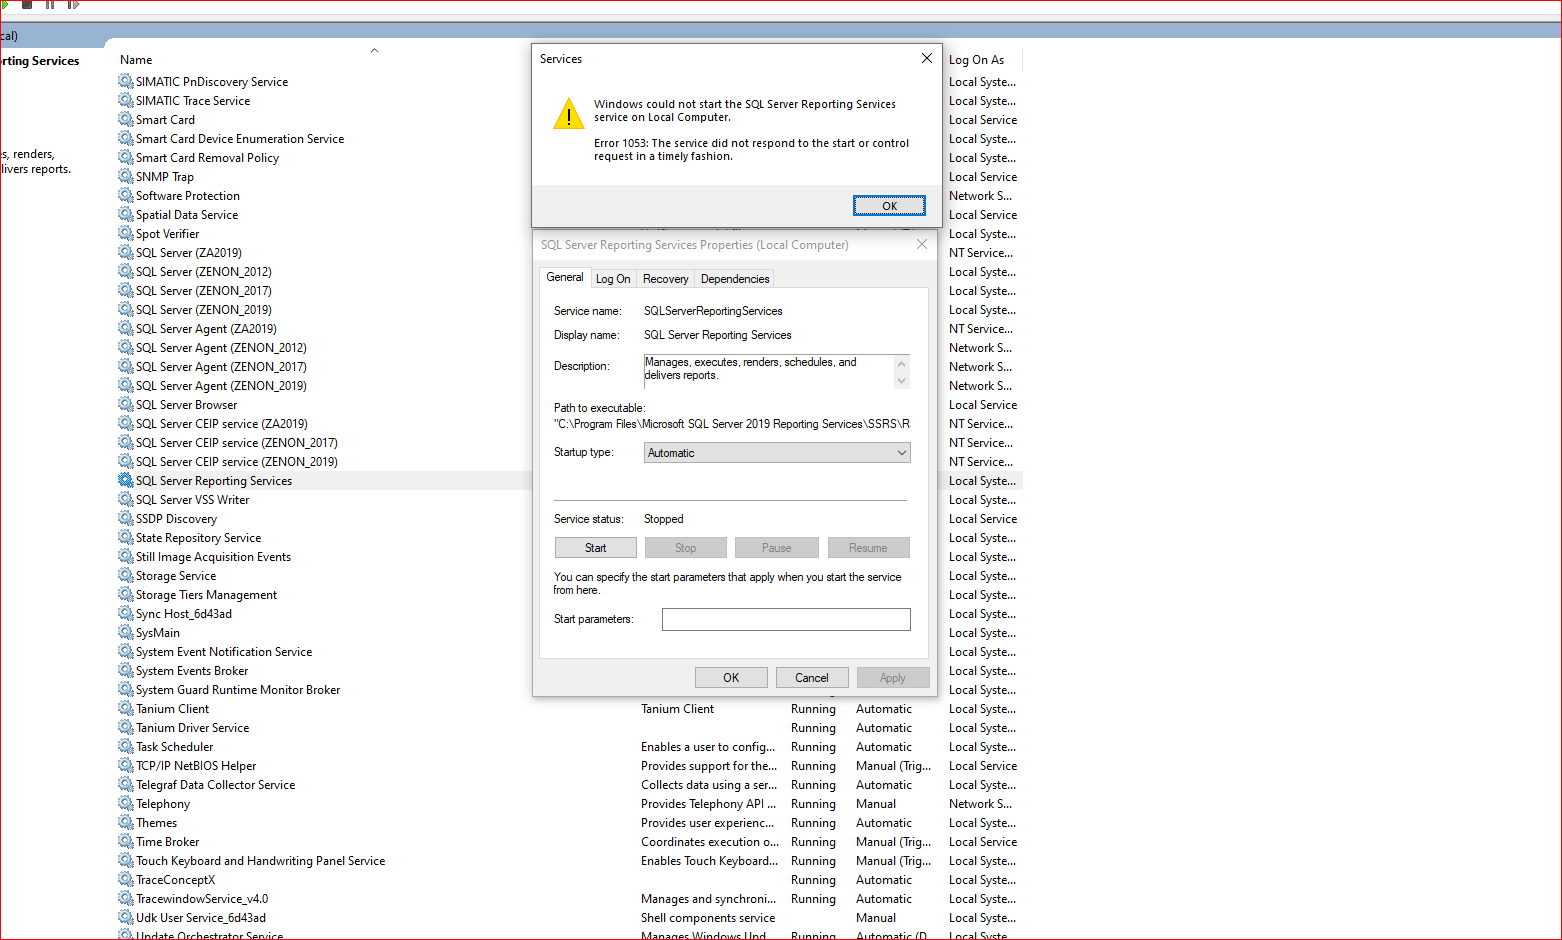Click the gear icon for Udk User Service_6d43ad
The height and width of the screenshot is (940, 1562).
[x=126, y=917]
